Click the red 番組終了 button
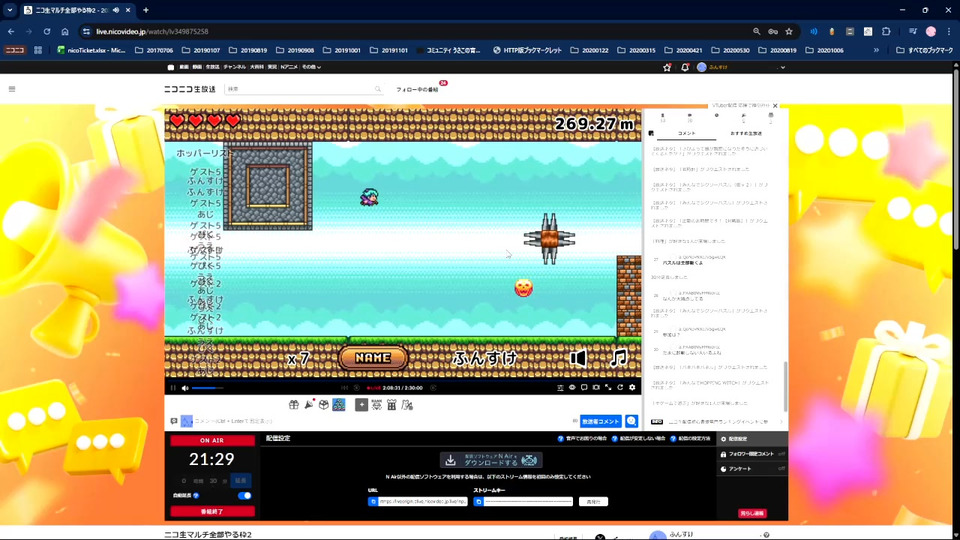The image size is (960, 540). [x=212, y=511]
